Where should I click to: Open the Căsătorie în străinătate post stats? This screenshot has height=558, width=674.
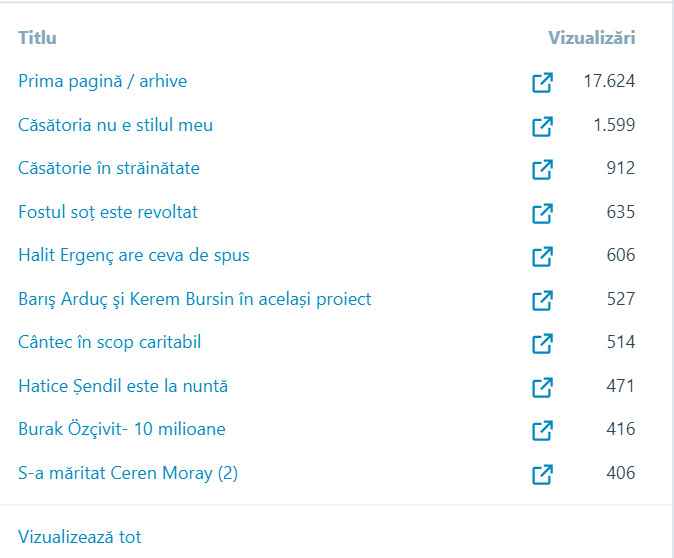109,169
